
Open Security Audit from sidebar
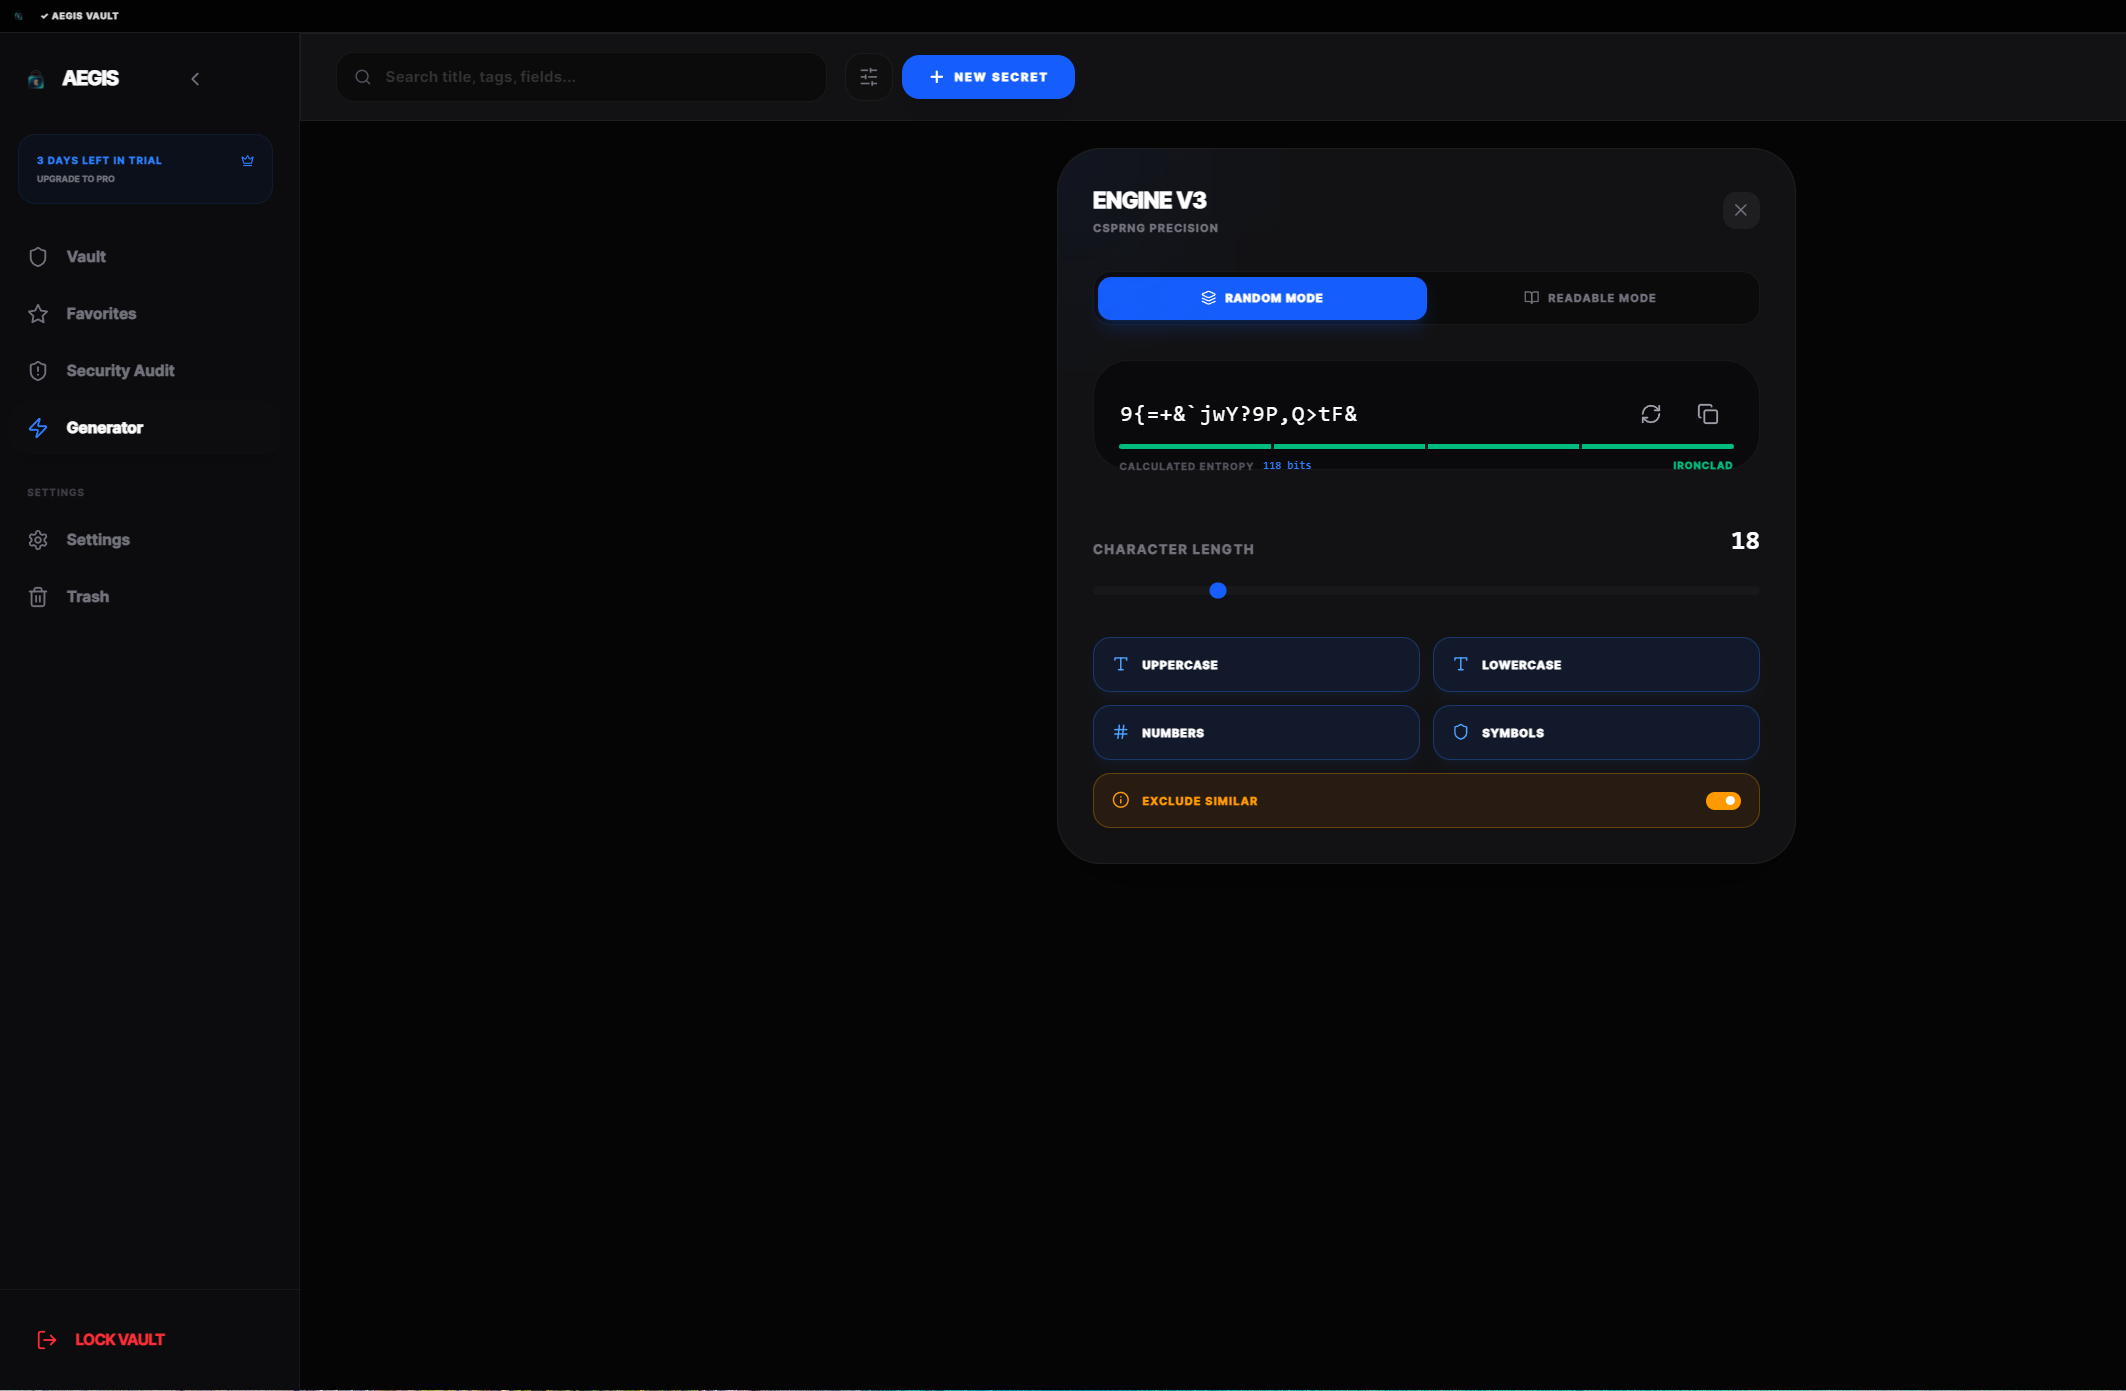pyautogui.click(x=120, y=371)
